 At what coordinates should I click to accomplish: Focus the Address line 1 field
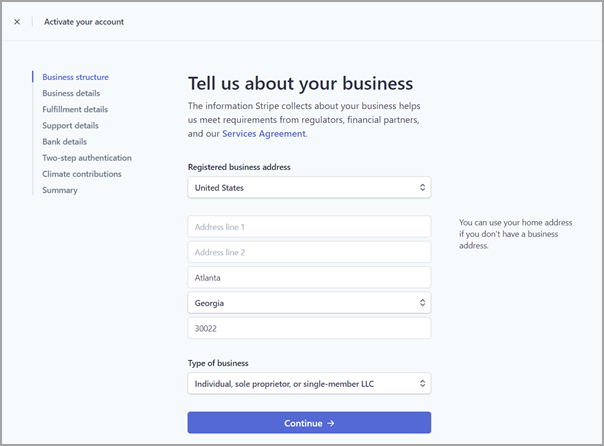click(x=309, y=226)
